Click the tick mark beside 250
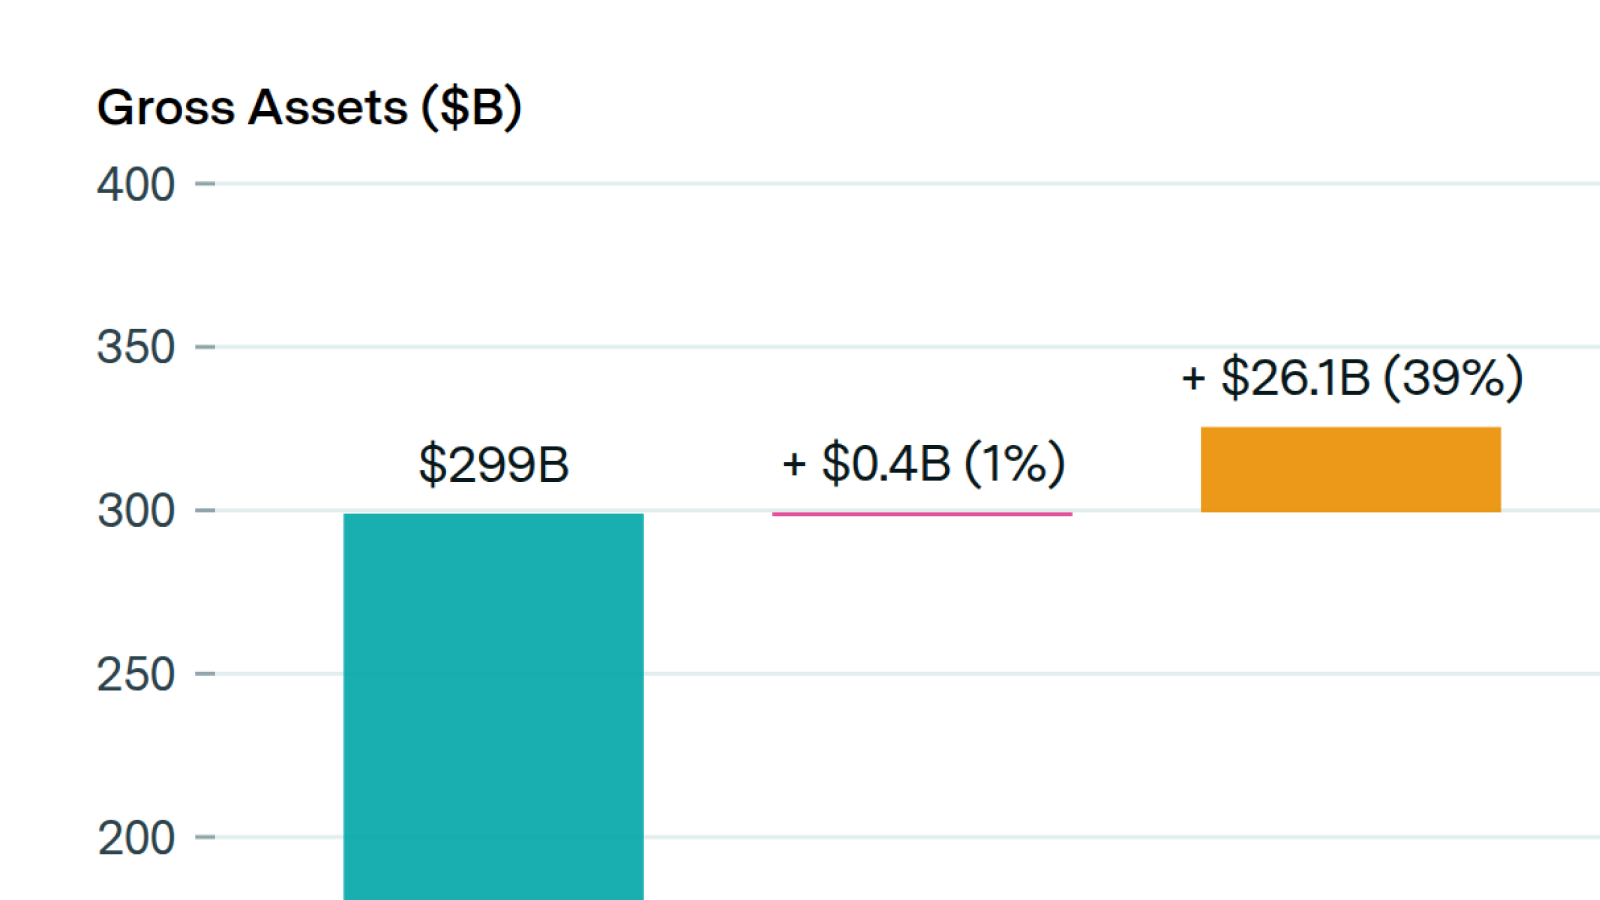 point(205,674)
